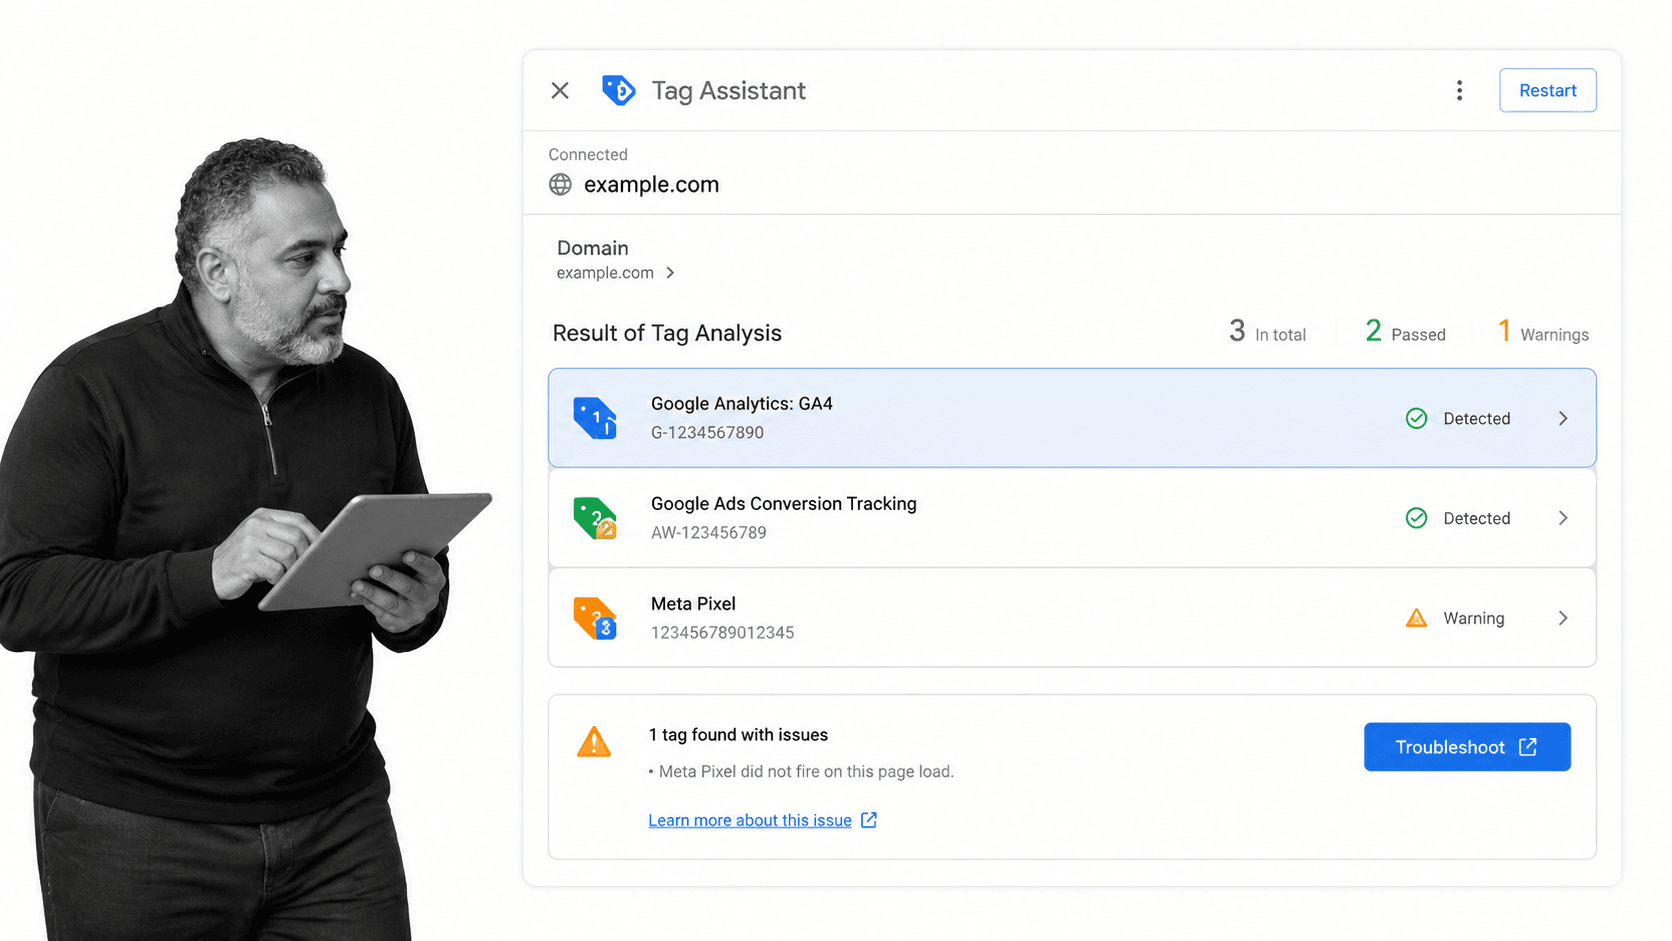Click the large warning icon in issues box
Screen dimensions: 1672x941
tap(594, 742)
